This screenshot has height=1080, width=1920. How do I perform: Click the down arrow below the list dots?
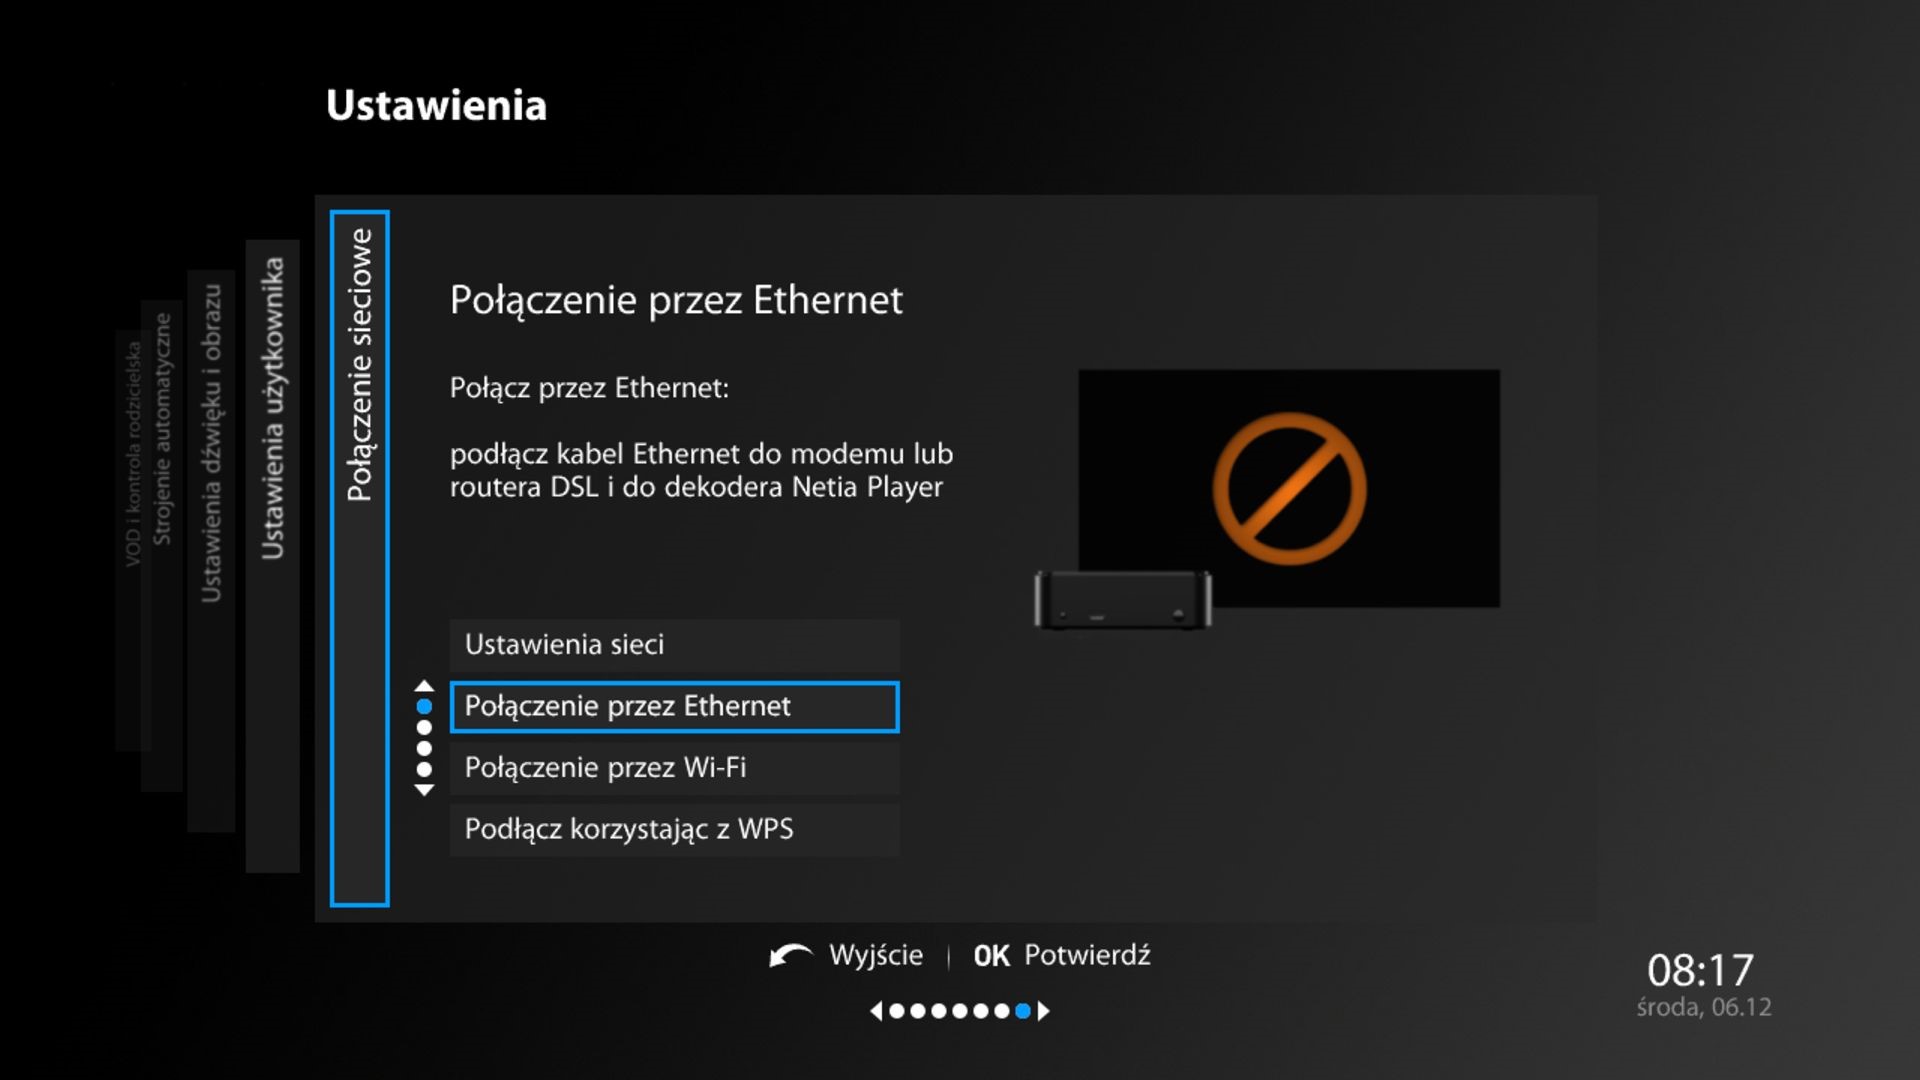point(424,790)
